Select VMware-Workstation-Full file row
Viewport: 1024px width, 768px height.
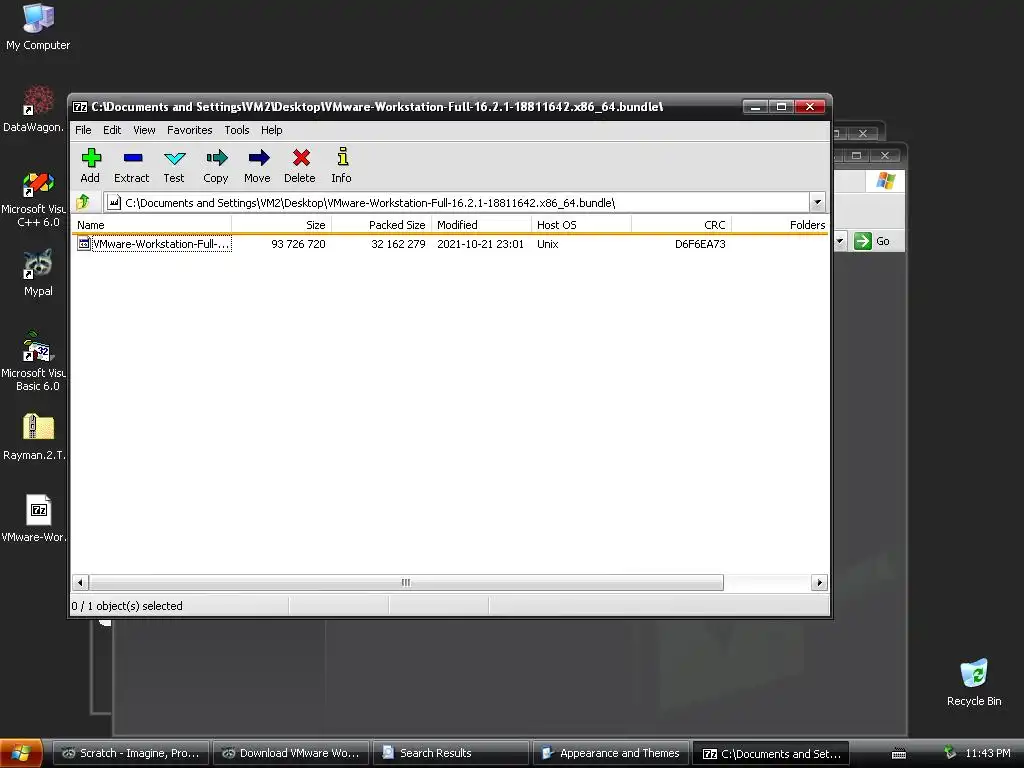click(x=451, y=244)
